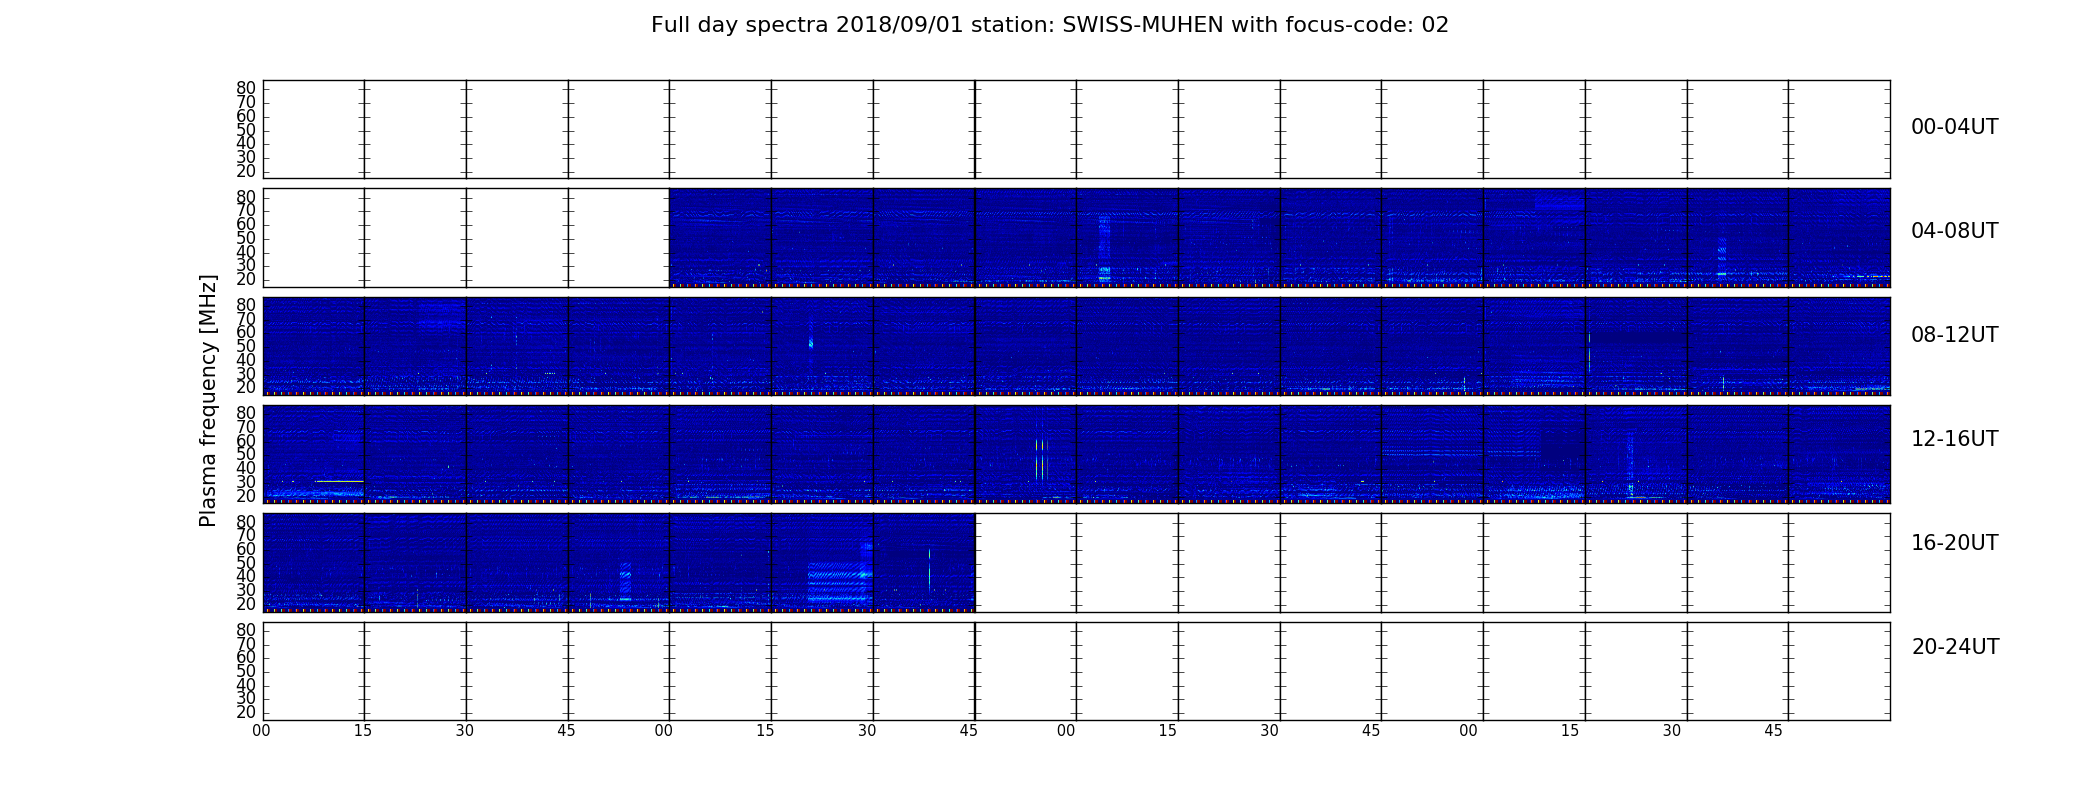Click inside the empty 00-04UT spectrum panel
The width and height of the screenshot is (2100, 800).
(x=1076, y=129)
